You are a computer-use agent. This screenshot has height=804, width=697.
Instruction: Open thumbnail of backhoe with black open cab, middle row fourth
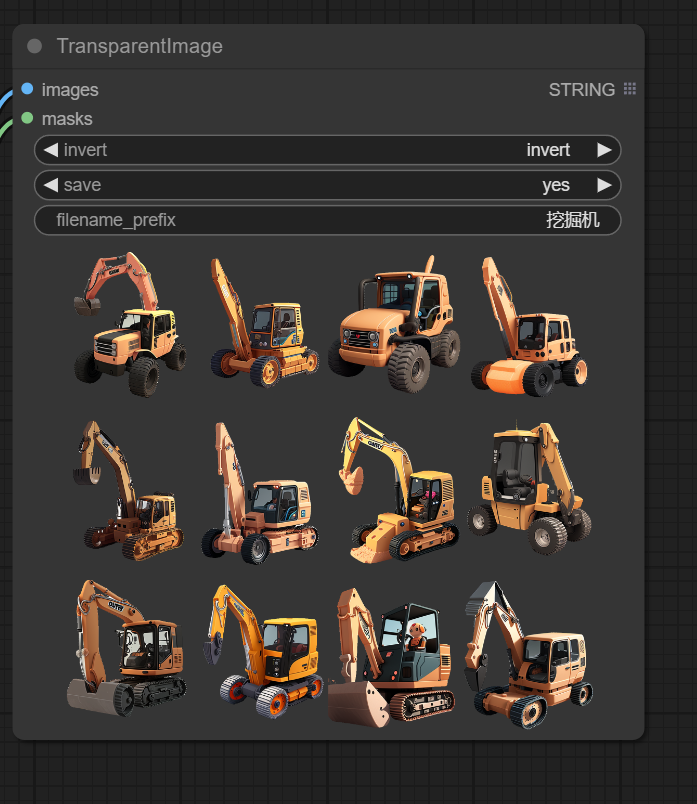[x=529, y=488]
